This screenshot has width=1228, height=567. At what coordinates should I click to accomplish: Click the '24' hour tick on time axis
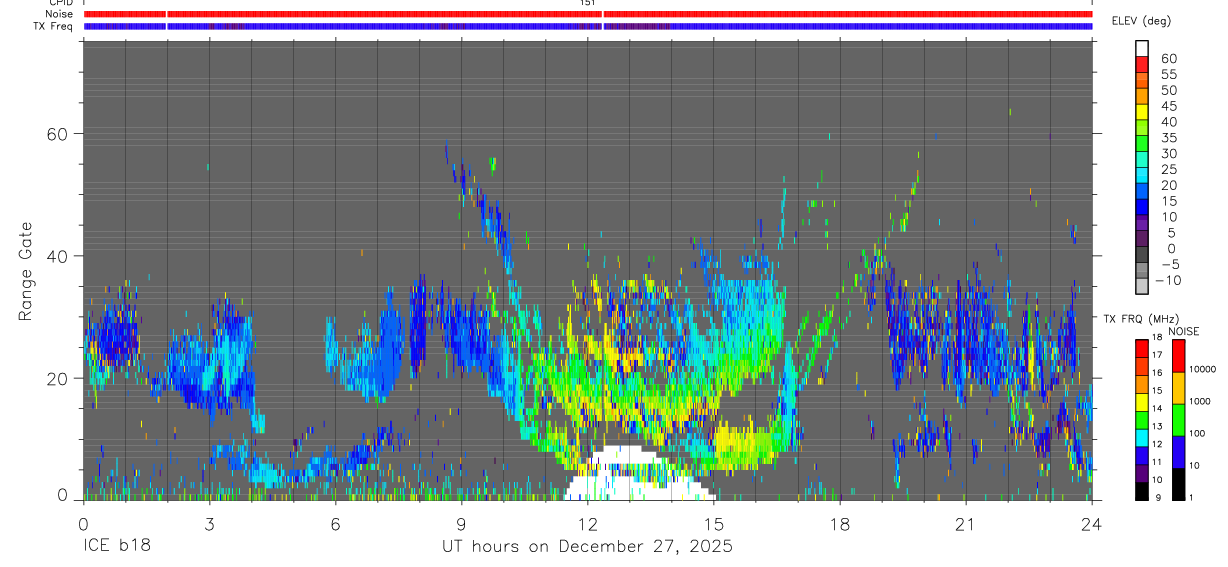(1091, 523)
